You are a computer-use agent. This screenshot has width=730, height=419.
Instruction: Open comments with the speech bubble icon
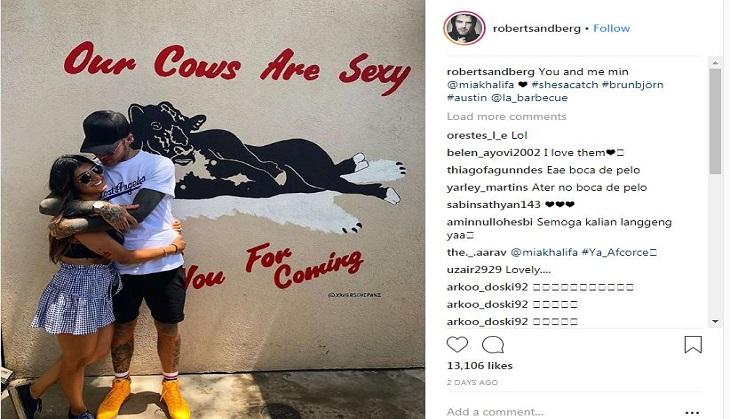(x=493, y=345)
